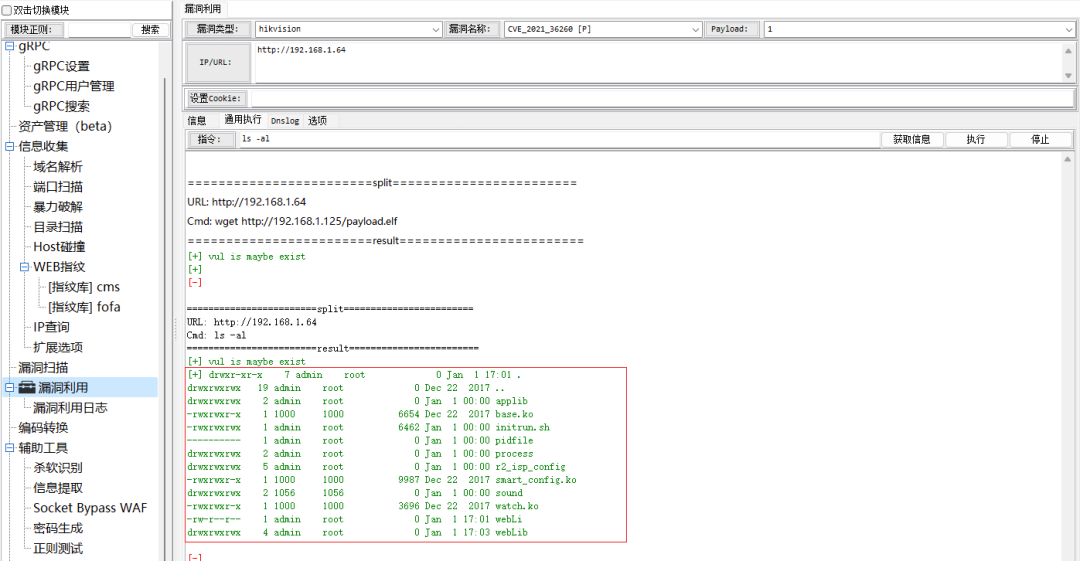Click the 'initrun.sh' output line
Image resolution: width=1080 pixels, height=561 pixels.
tap(368, 427)
